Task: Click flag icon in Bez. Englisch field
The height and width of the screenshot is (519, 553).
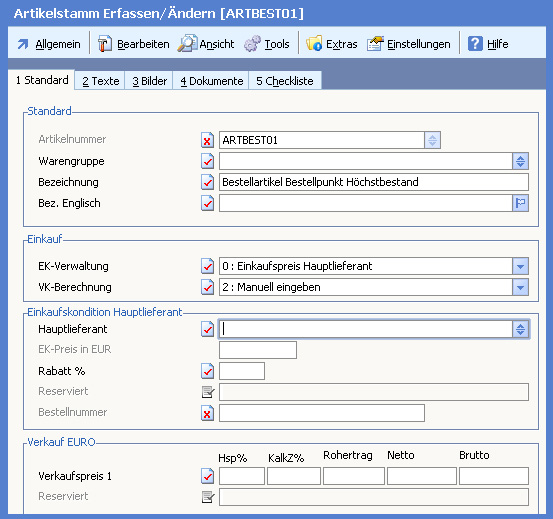Action: (521, 203)
